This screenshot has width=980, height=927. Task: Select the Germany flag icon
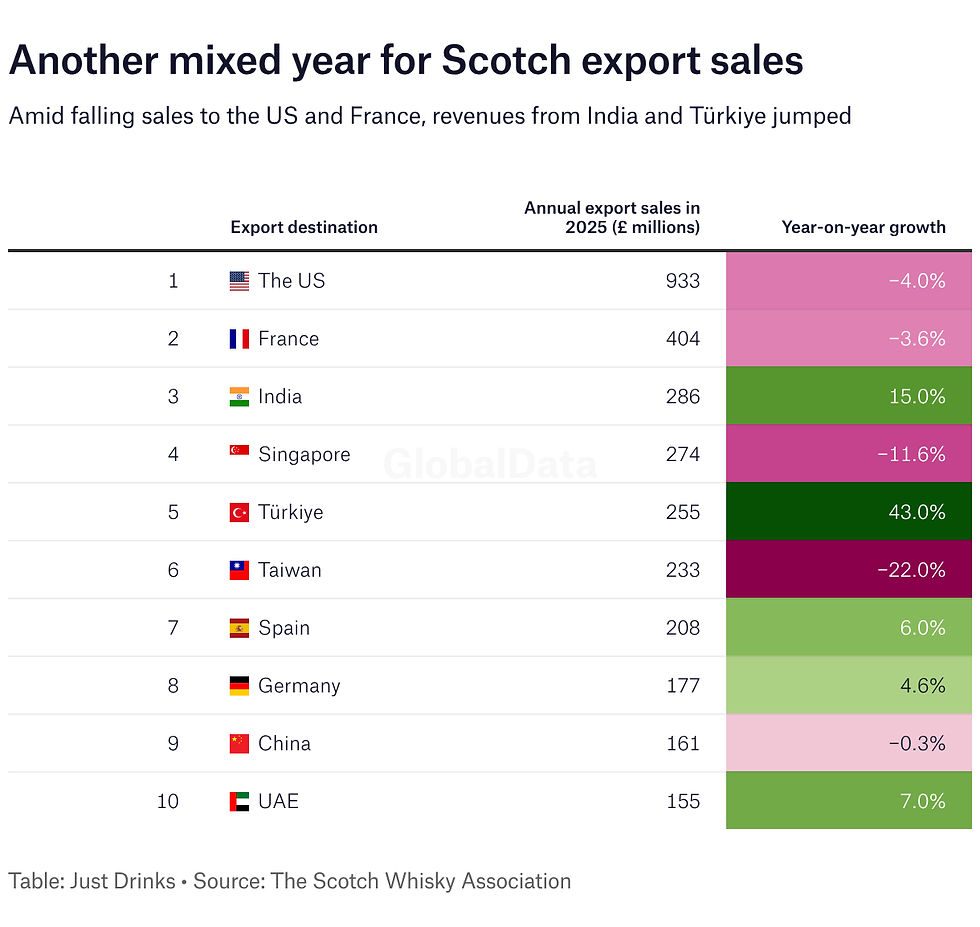tap(239, 686)
